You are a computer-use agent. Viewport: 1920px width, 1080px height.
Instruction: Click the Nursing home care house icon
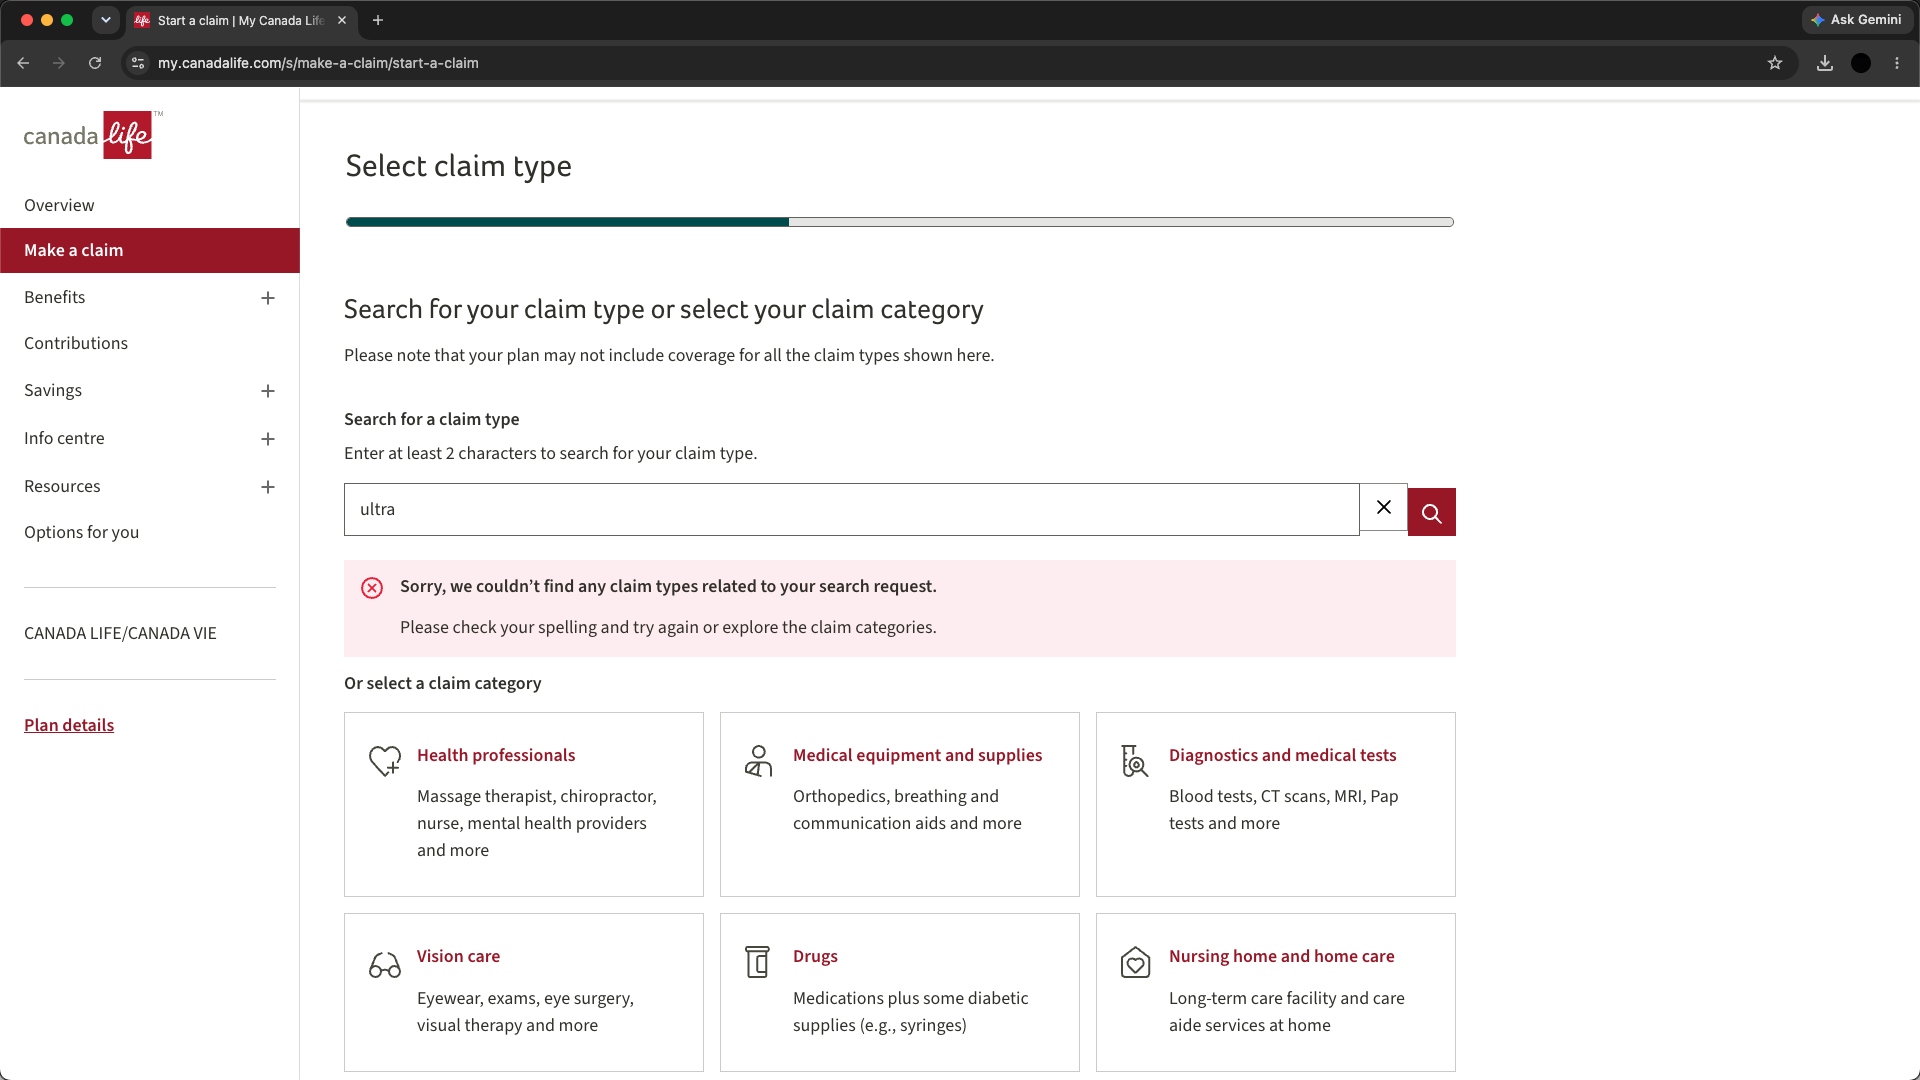(x=1135, y=963)
